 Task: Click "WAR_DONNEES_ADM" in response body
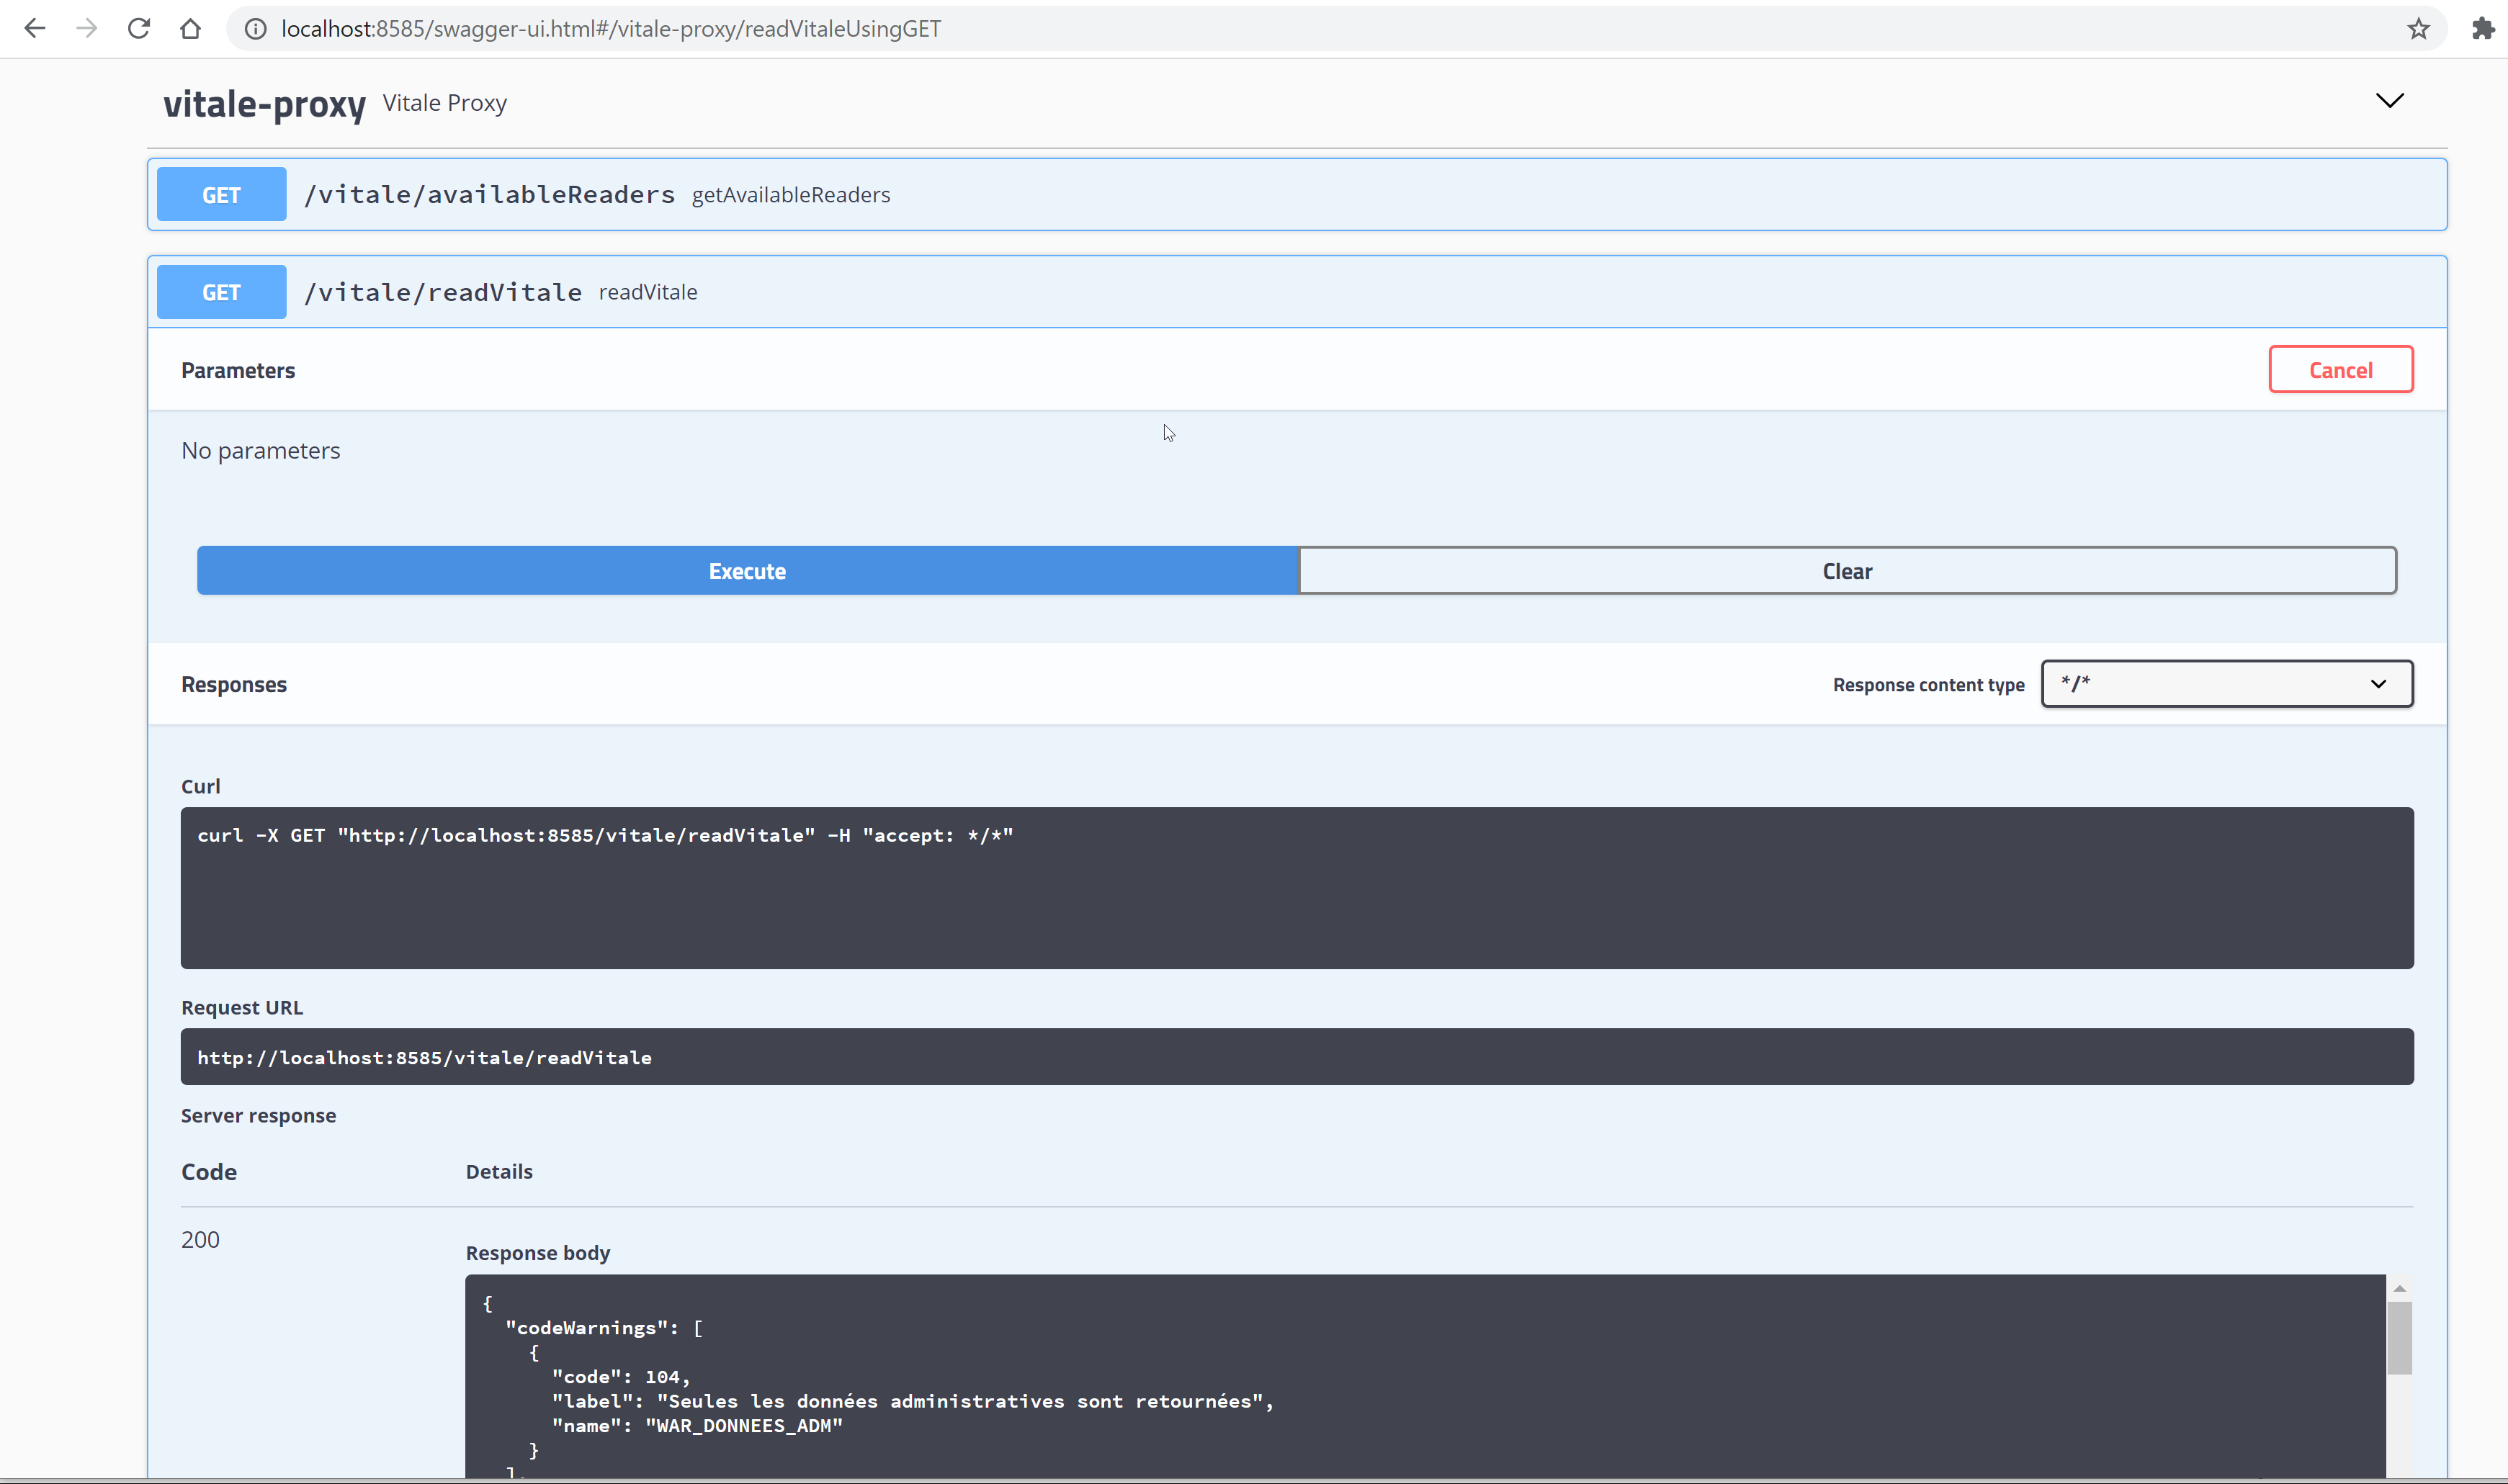click(x=744, y=1426)
